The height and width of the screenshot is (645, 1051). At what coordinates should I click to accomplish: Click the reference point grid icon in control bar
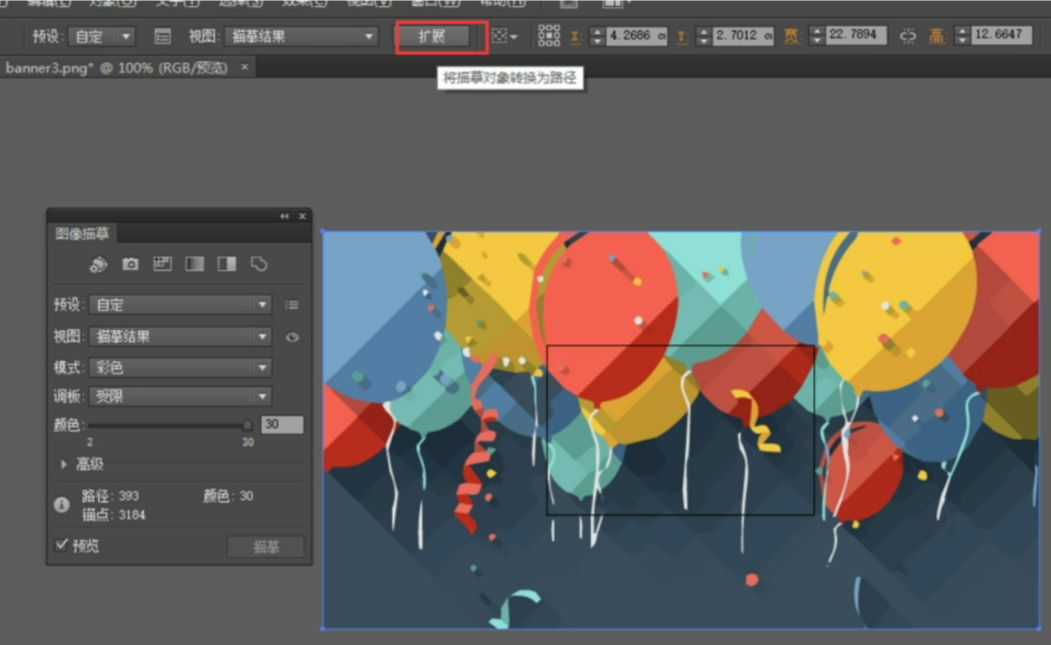click(549, 36)
